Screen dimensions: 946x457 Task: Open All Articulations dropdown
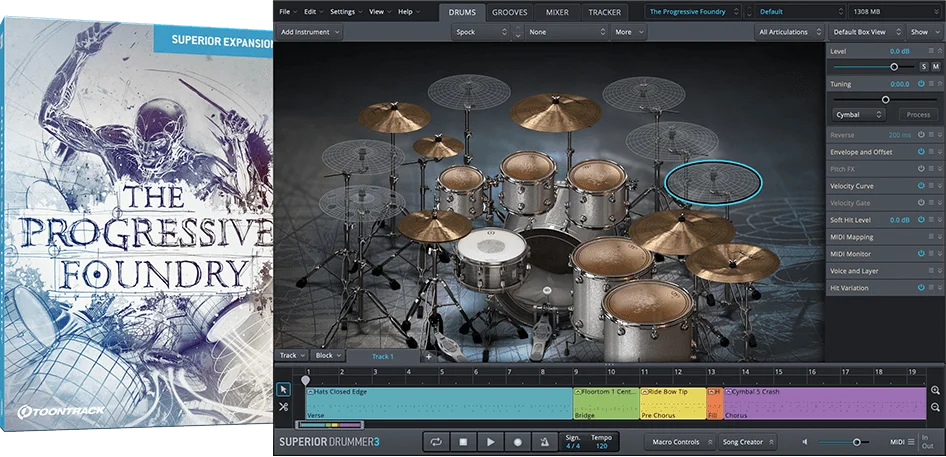click(x=789, y=32)
